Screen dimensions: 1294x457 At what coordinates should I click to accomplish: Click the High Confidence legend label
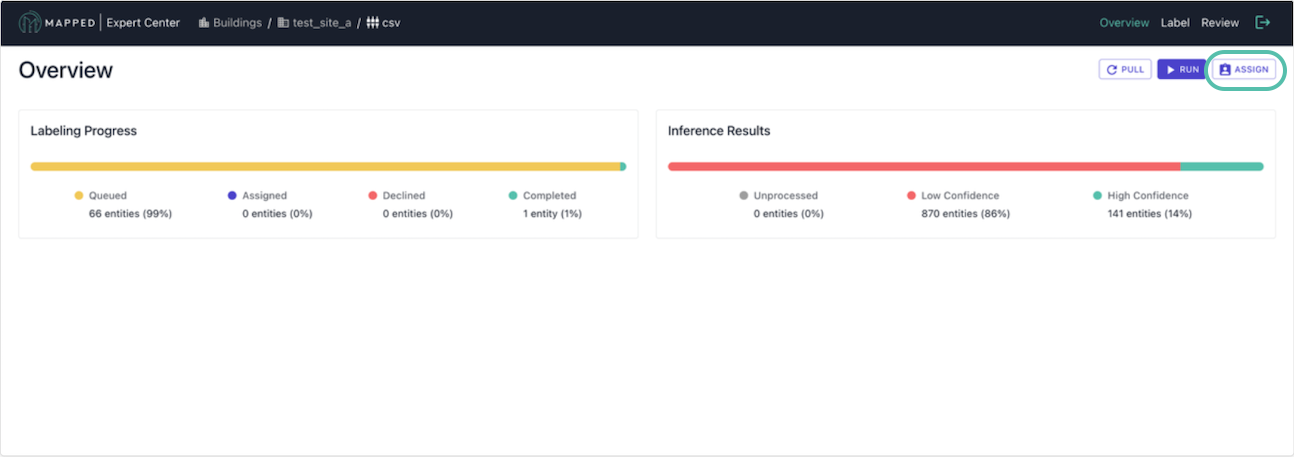coord(1148,196)
